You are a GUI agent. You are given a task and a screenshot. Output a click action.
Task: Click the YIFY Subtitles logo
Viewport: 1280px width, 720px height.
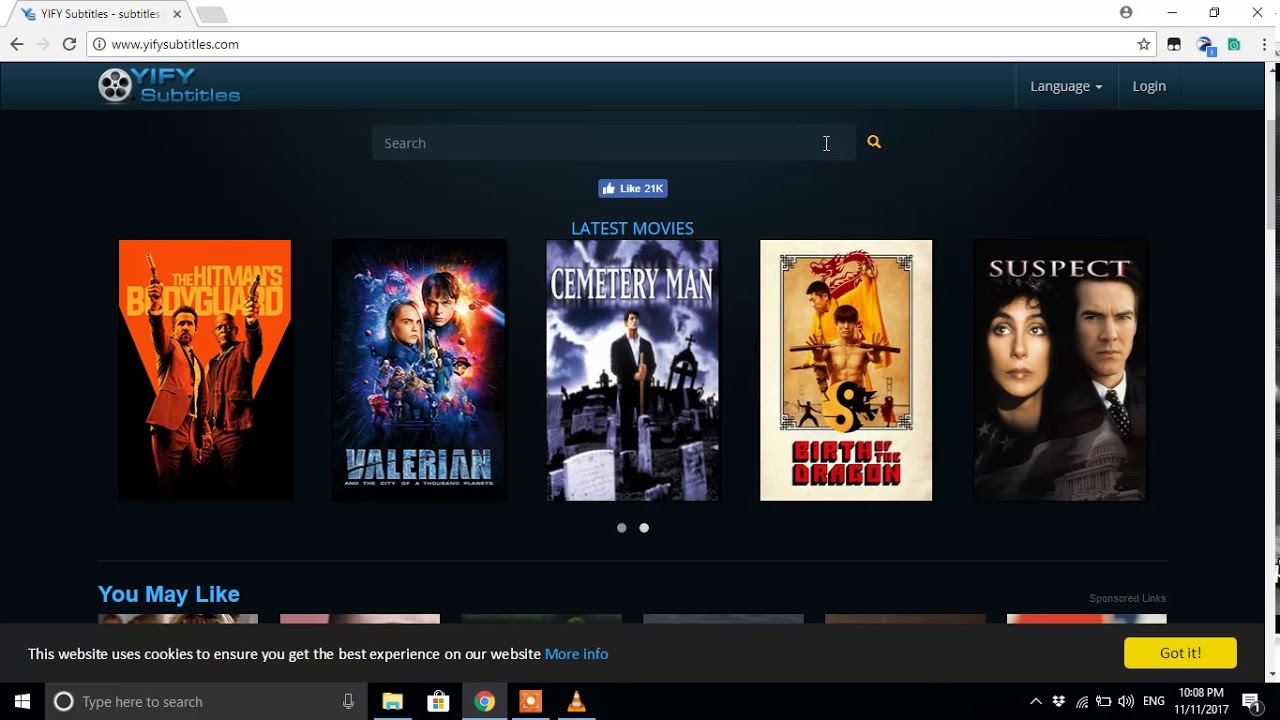click(x=169, y=86)
